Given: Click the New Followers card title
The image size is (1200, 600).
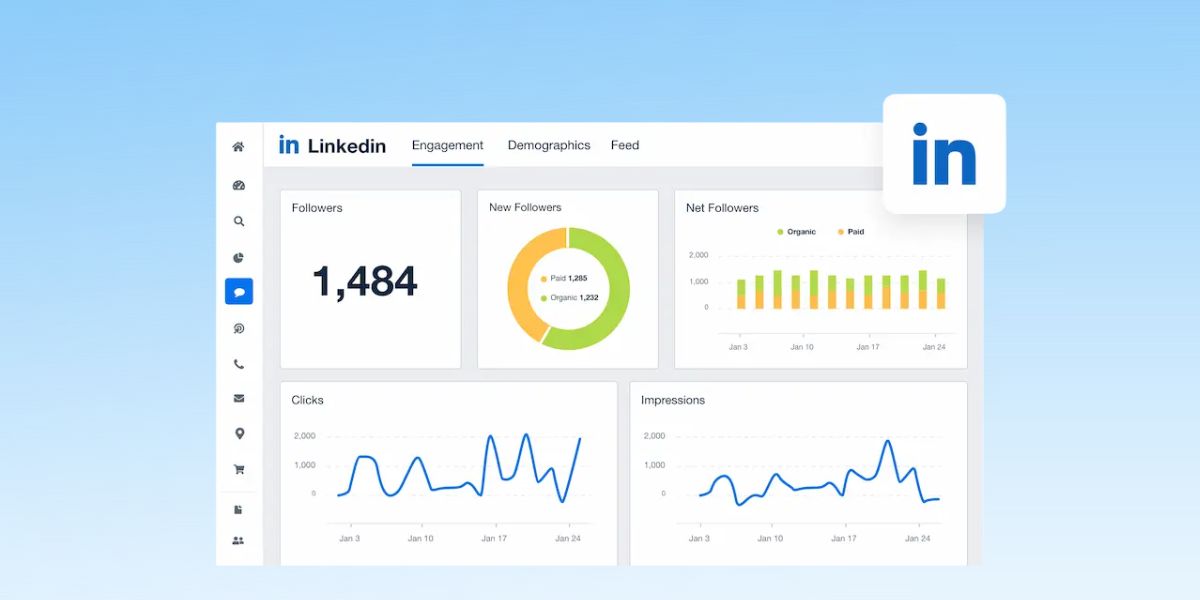Looking at the screenshot, I should click(525, 207).
